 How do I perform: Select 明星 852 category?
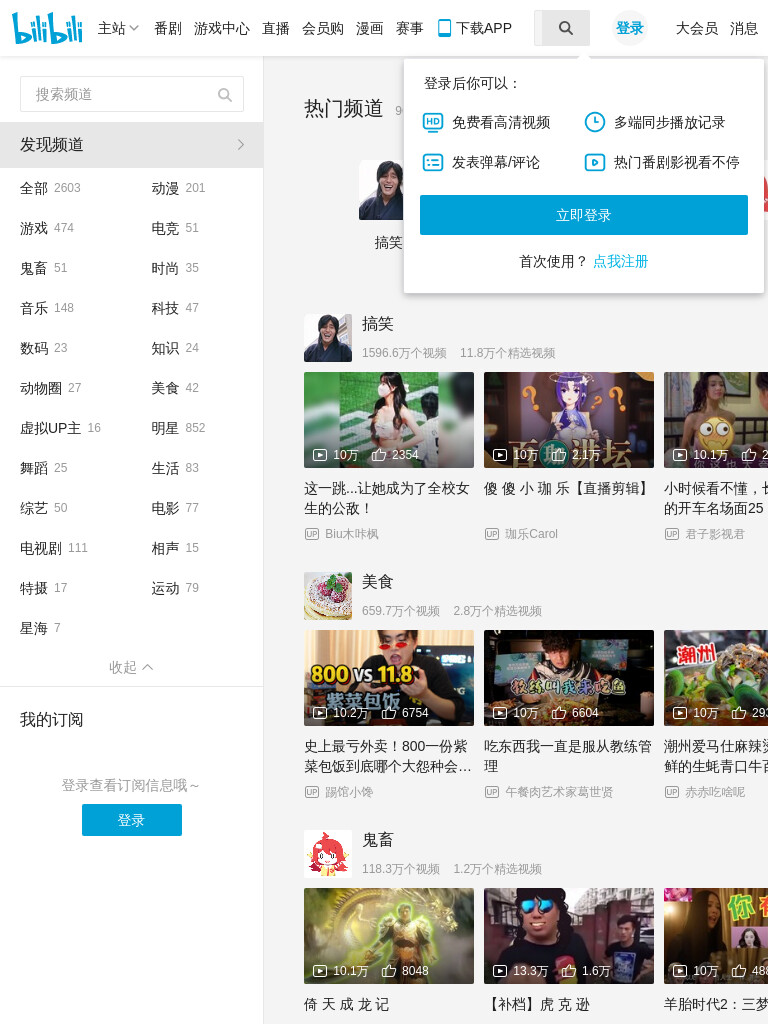(x=178, y=428)
